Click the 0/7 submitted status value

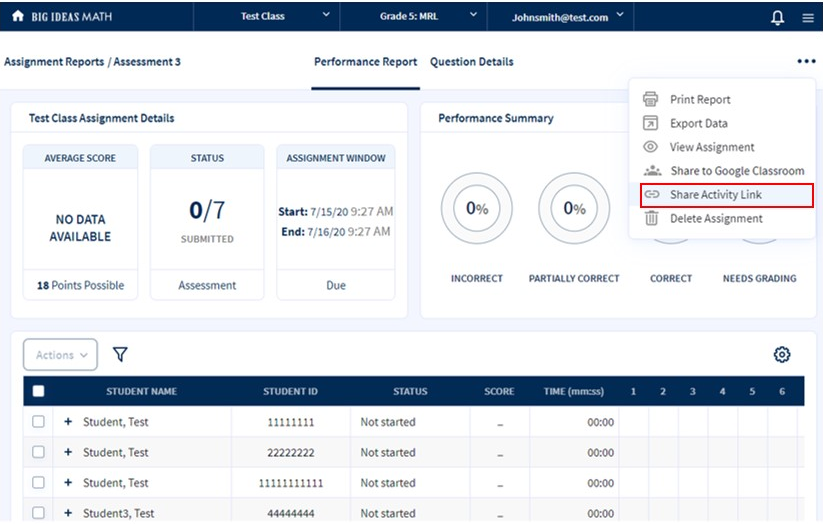pyautogui.click(x=207, y=211)
